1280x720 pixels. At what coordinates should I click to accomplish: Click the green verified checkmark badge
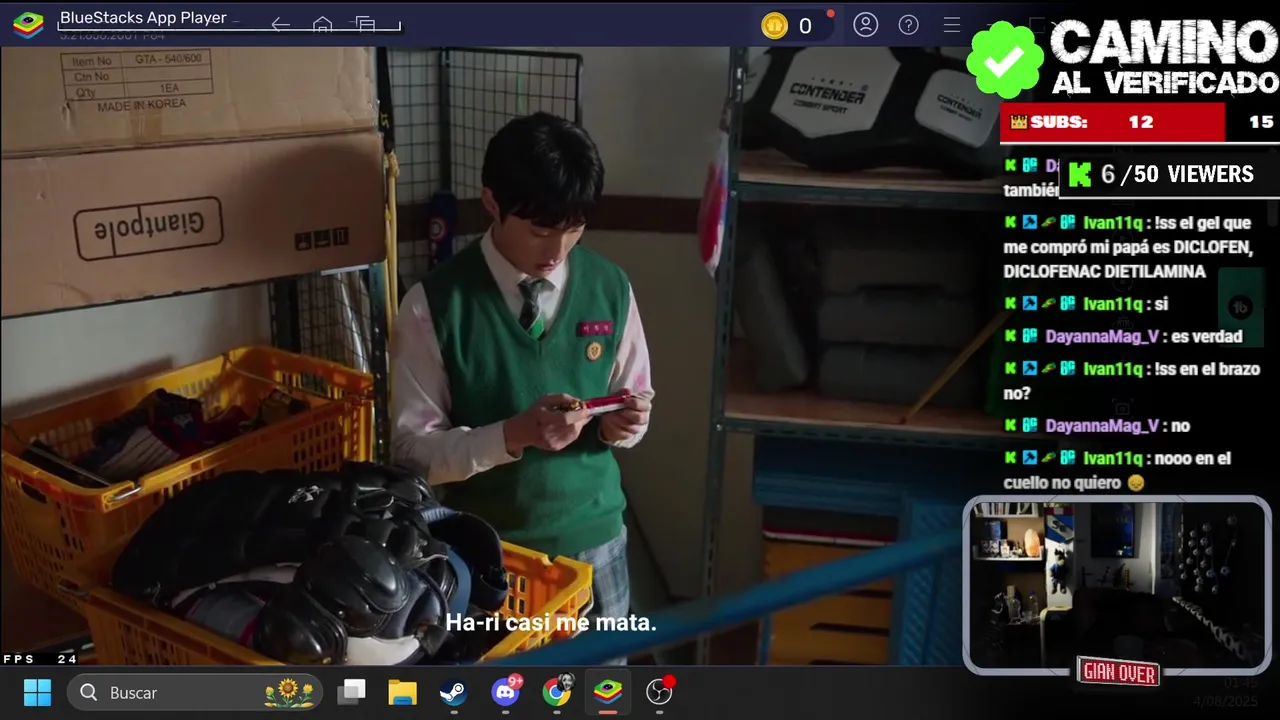point(1005,62)
